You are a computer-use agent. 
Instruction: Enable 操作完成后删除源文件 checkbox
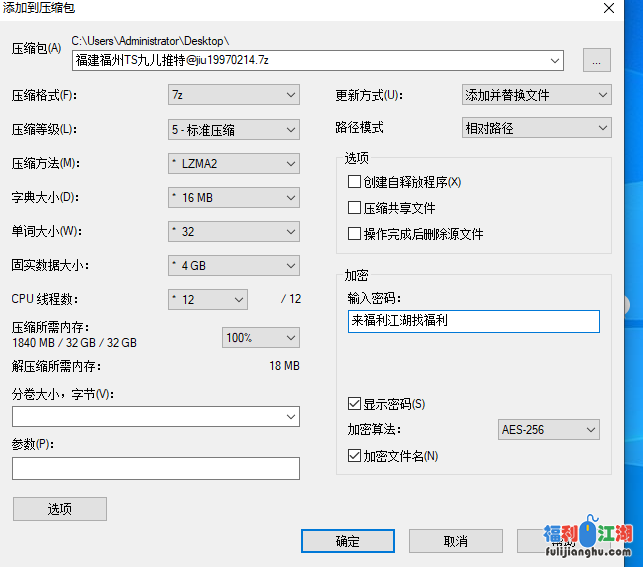[x=354, y=234]
